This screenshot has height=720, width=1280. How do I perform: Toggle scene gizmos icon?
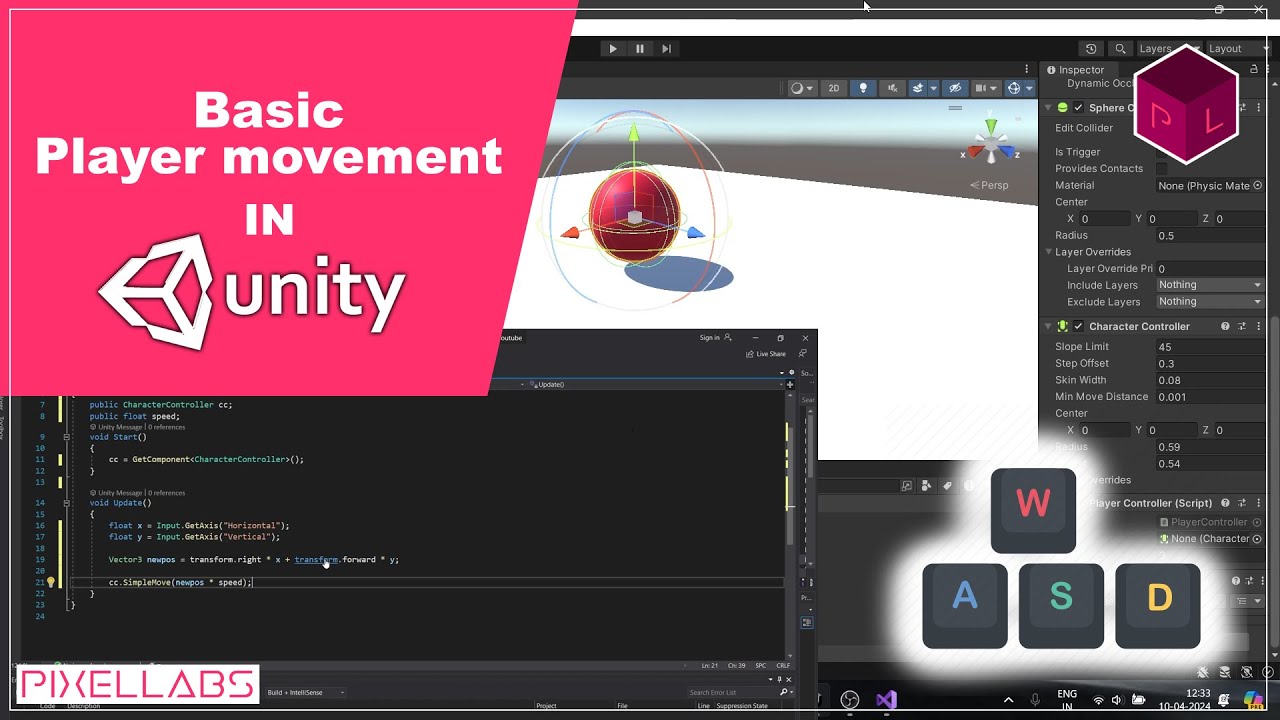tap(1014, 88)
